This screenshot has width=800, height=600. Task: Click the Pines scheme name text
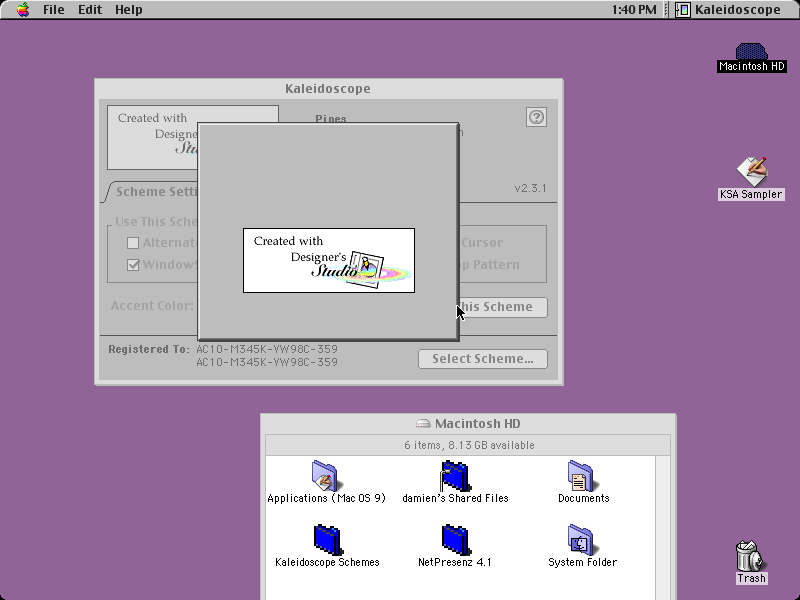[x=331, y=118]
